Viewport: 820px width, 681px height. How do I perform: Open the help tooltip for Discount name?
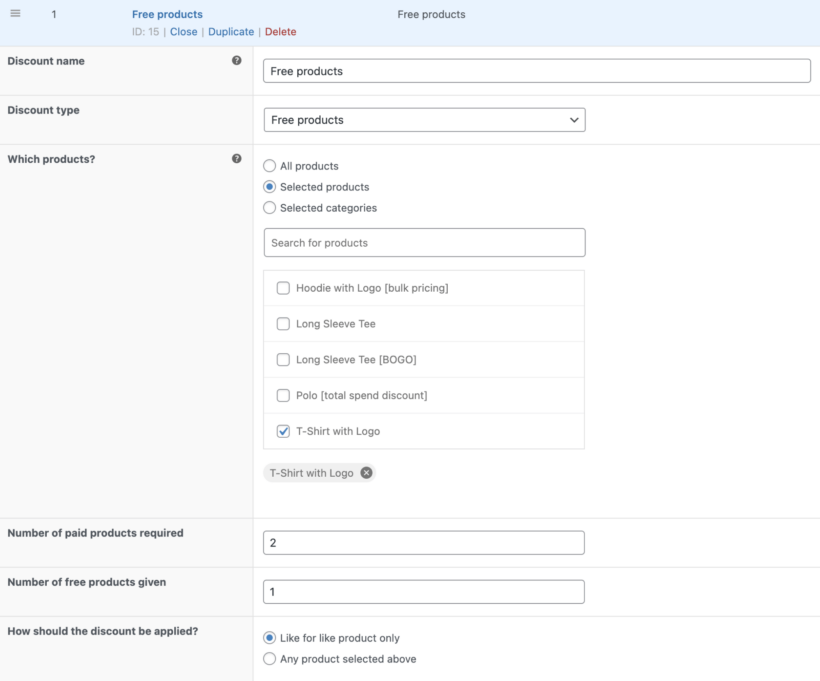pos(237,60)
